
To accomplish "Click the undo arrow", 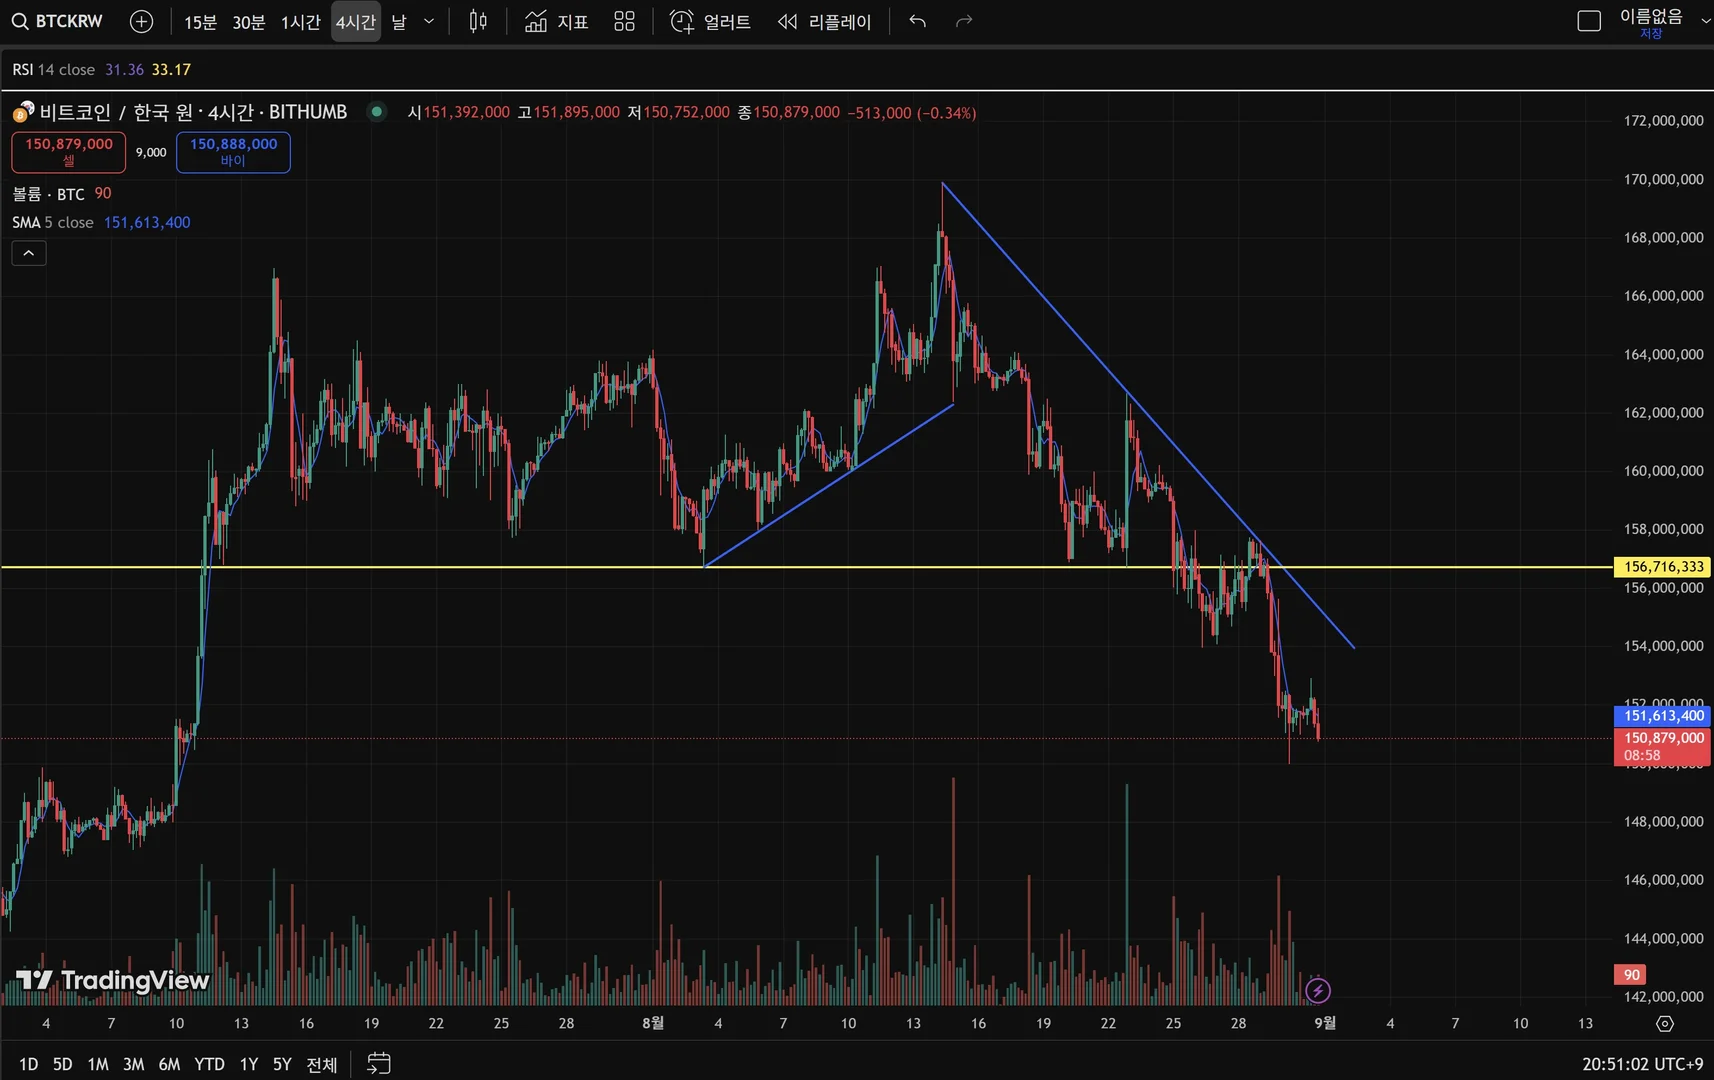I will [x=917, y=21].
